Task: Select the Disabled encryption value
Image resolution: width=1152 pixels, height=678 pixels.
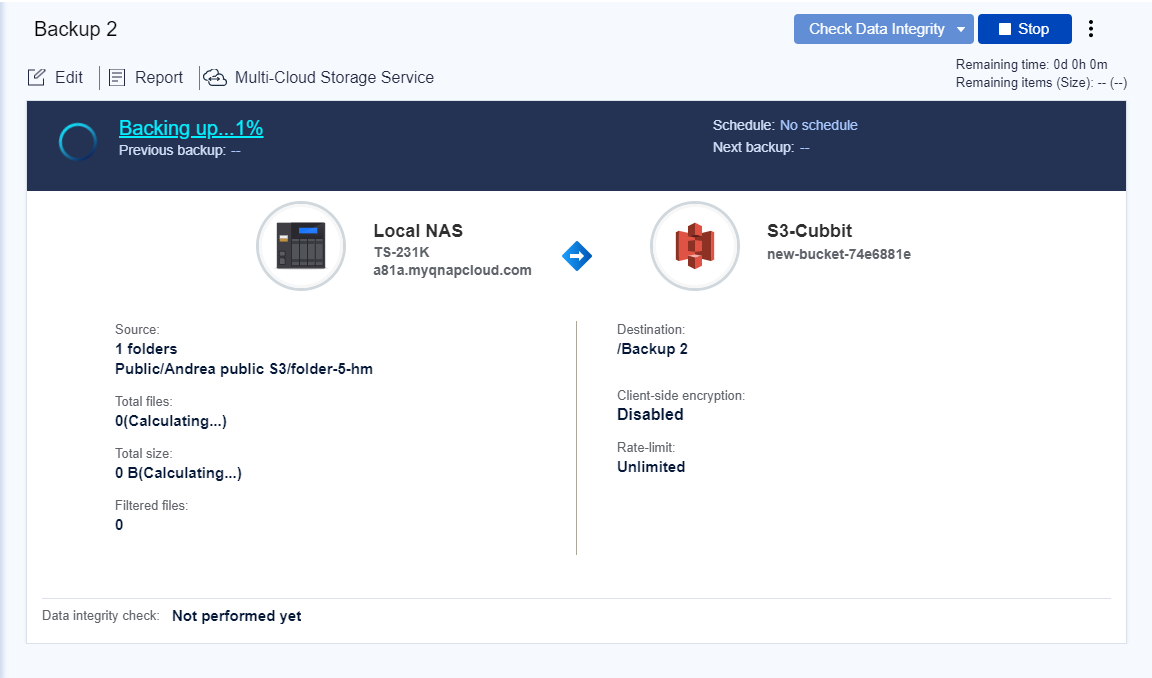Action: tap(650, 414)
